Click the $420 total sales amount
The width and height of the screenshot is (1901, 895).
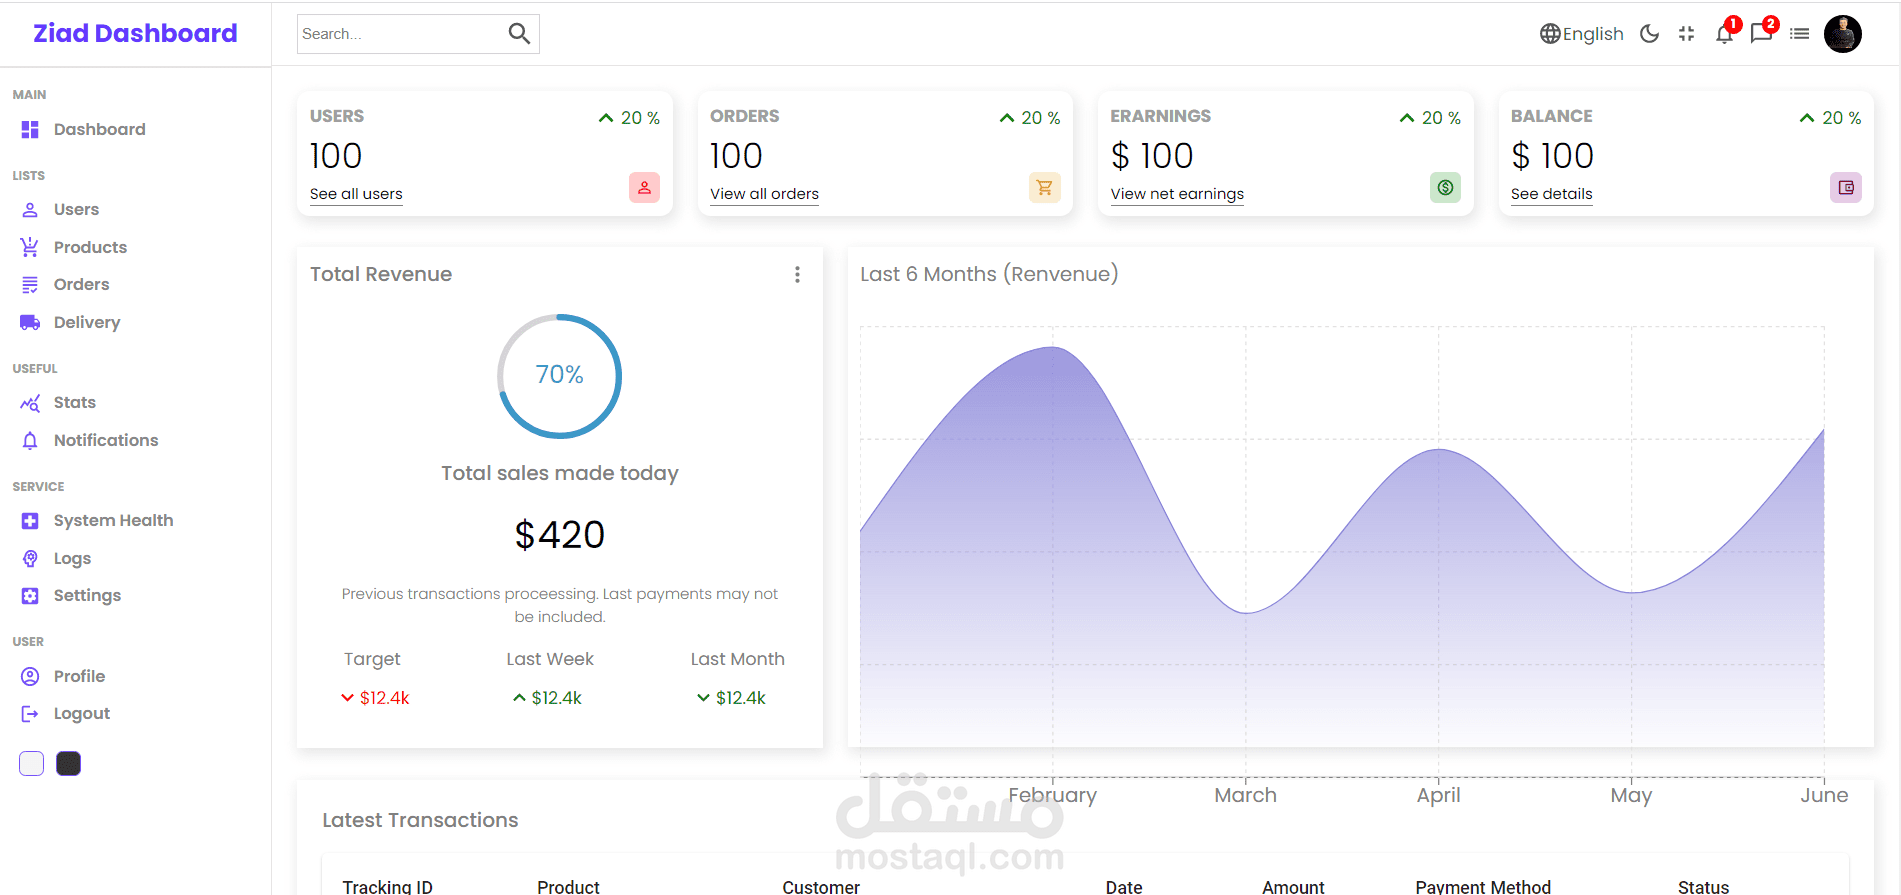(560, 535)
